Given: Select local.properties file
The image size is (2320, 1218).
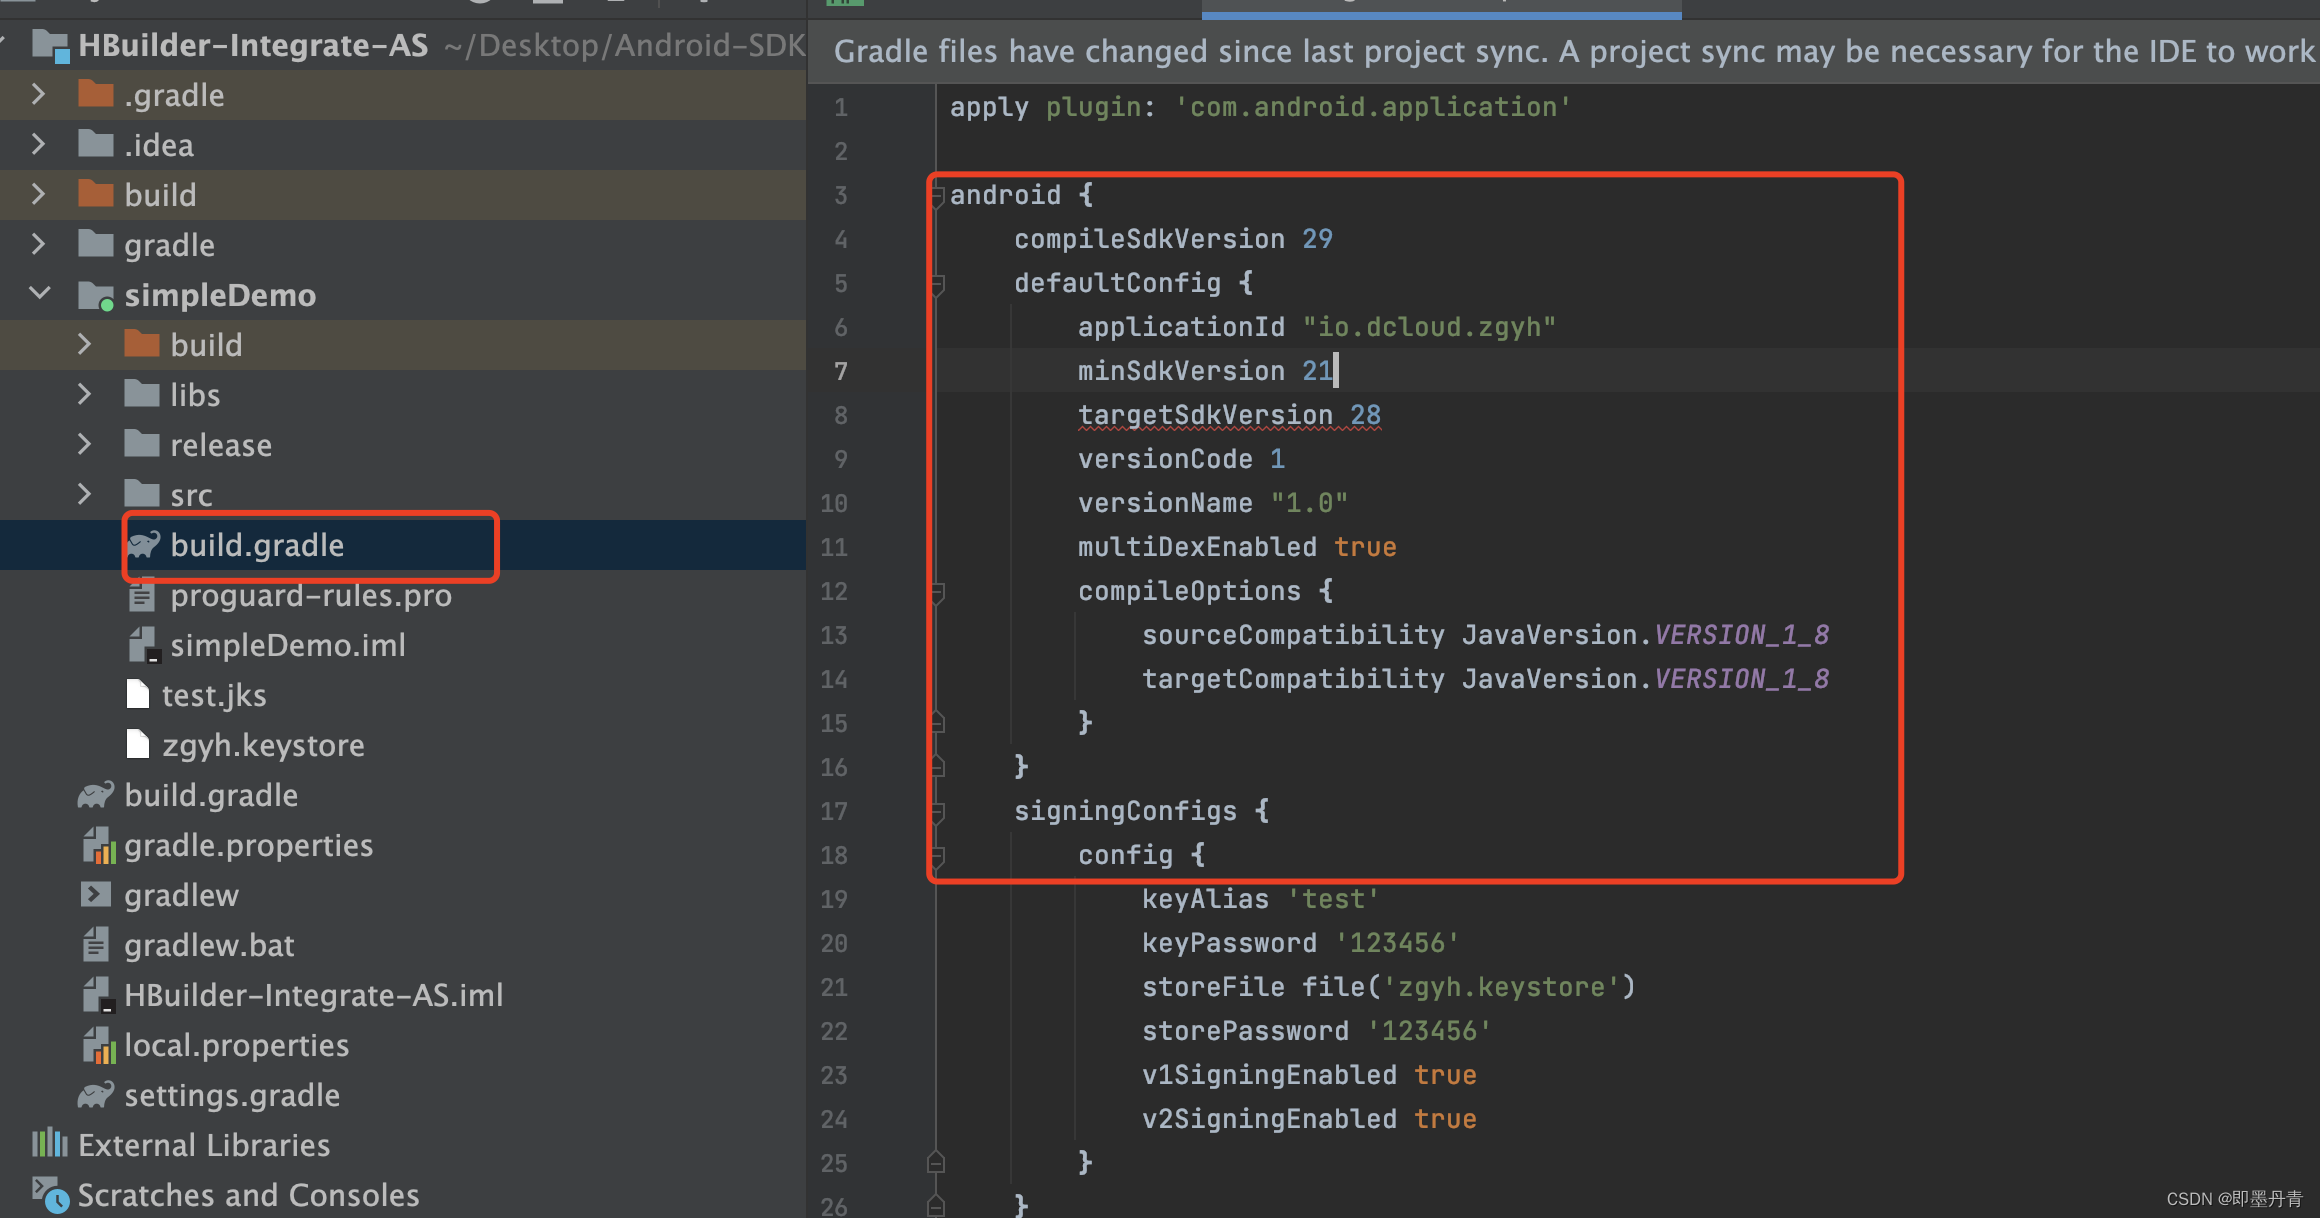Looking at the screenshot, I should coord(236,1045).
